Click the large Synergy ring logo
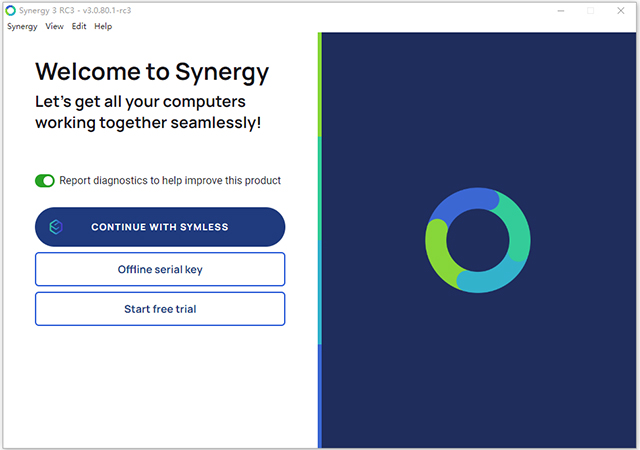Viewport: 640px width, 450px height. pyautogui.click(x=478, y=240)
